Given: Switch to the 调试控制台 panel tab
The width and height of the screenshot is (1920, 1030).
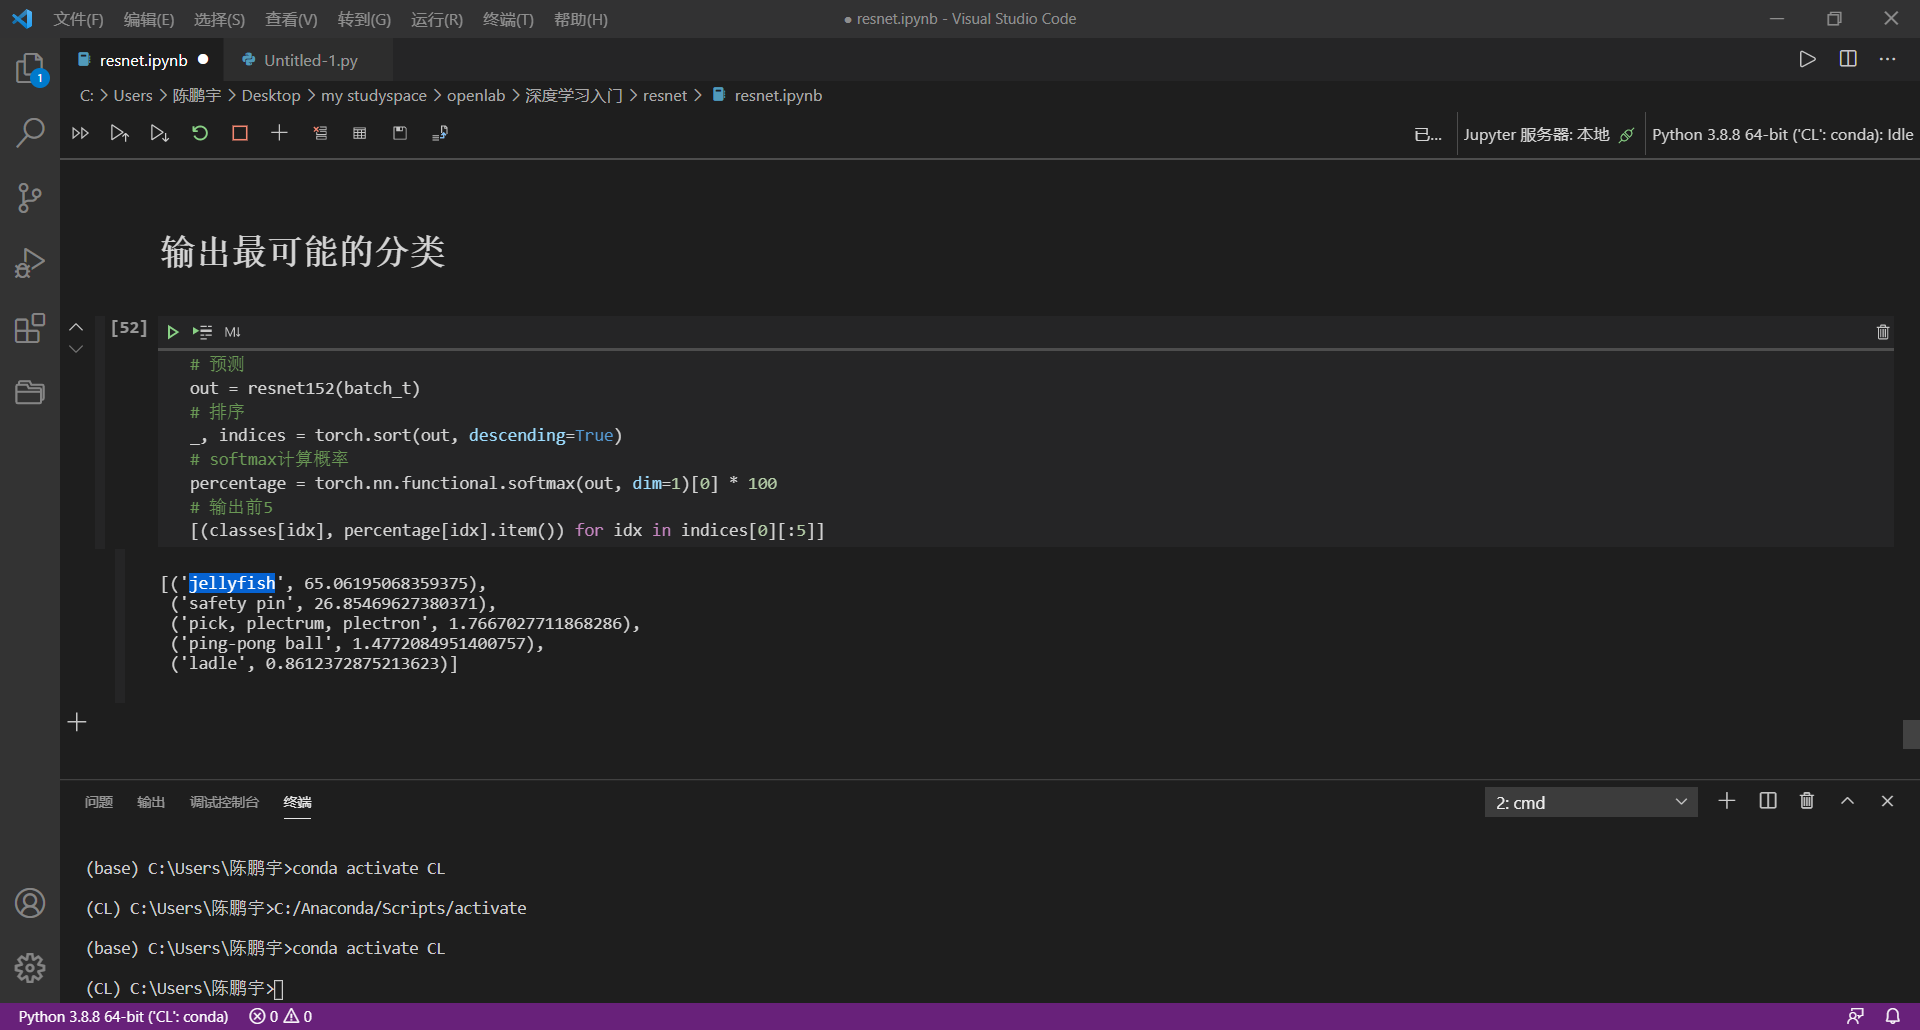Looking at the screenshot, I should [224, 802].
